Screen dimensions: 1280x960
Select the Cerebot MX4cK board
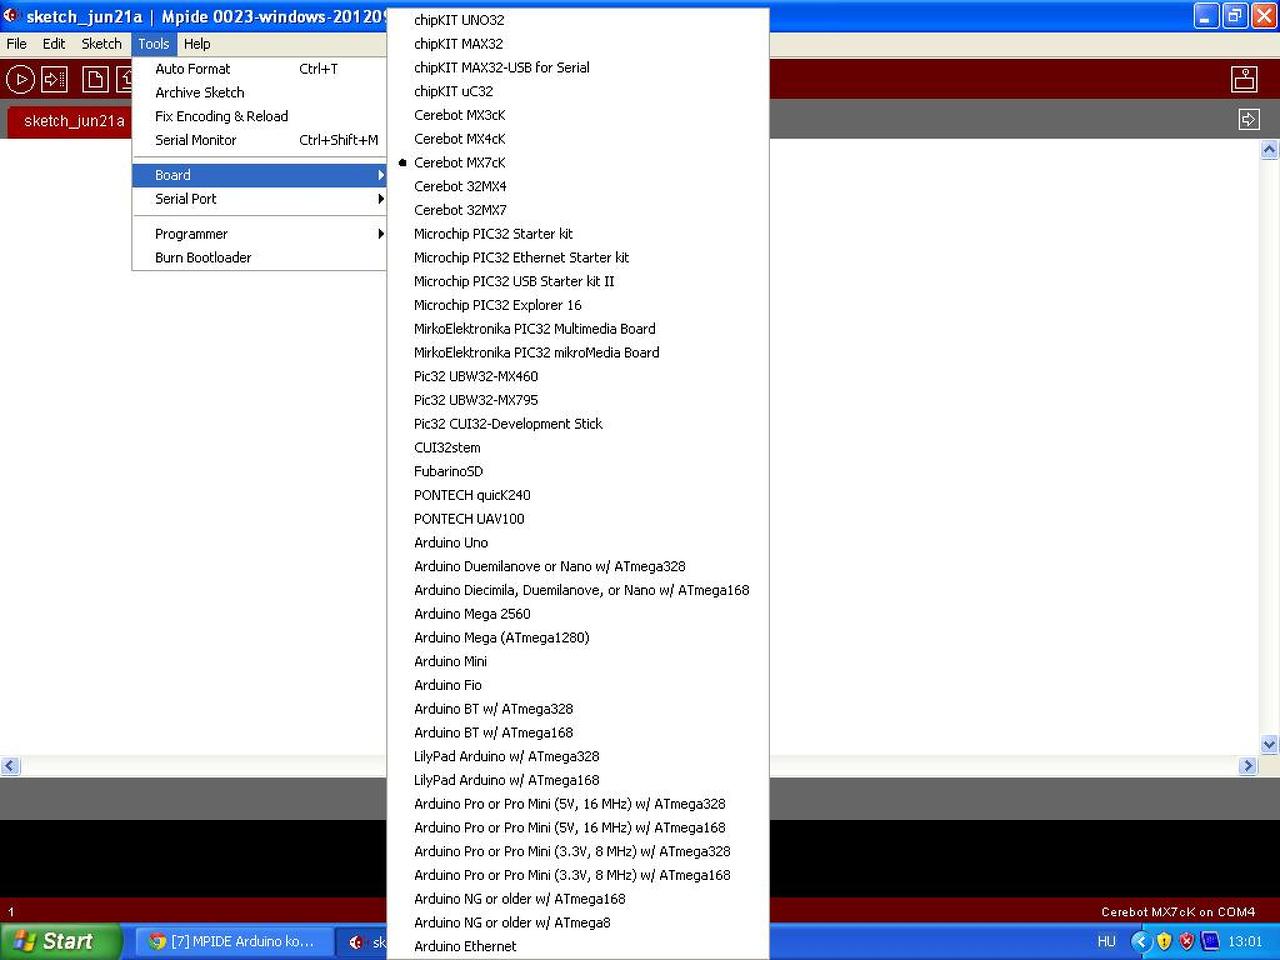coord(578,139)
